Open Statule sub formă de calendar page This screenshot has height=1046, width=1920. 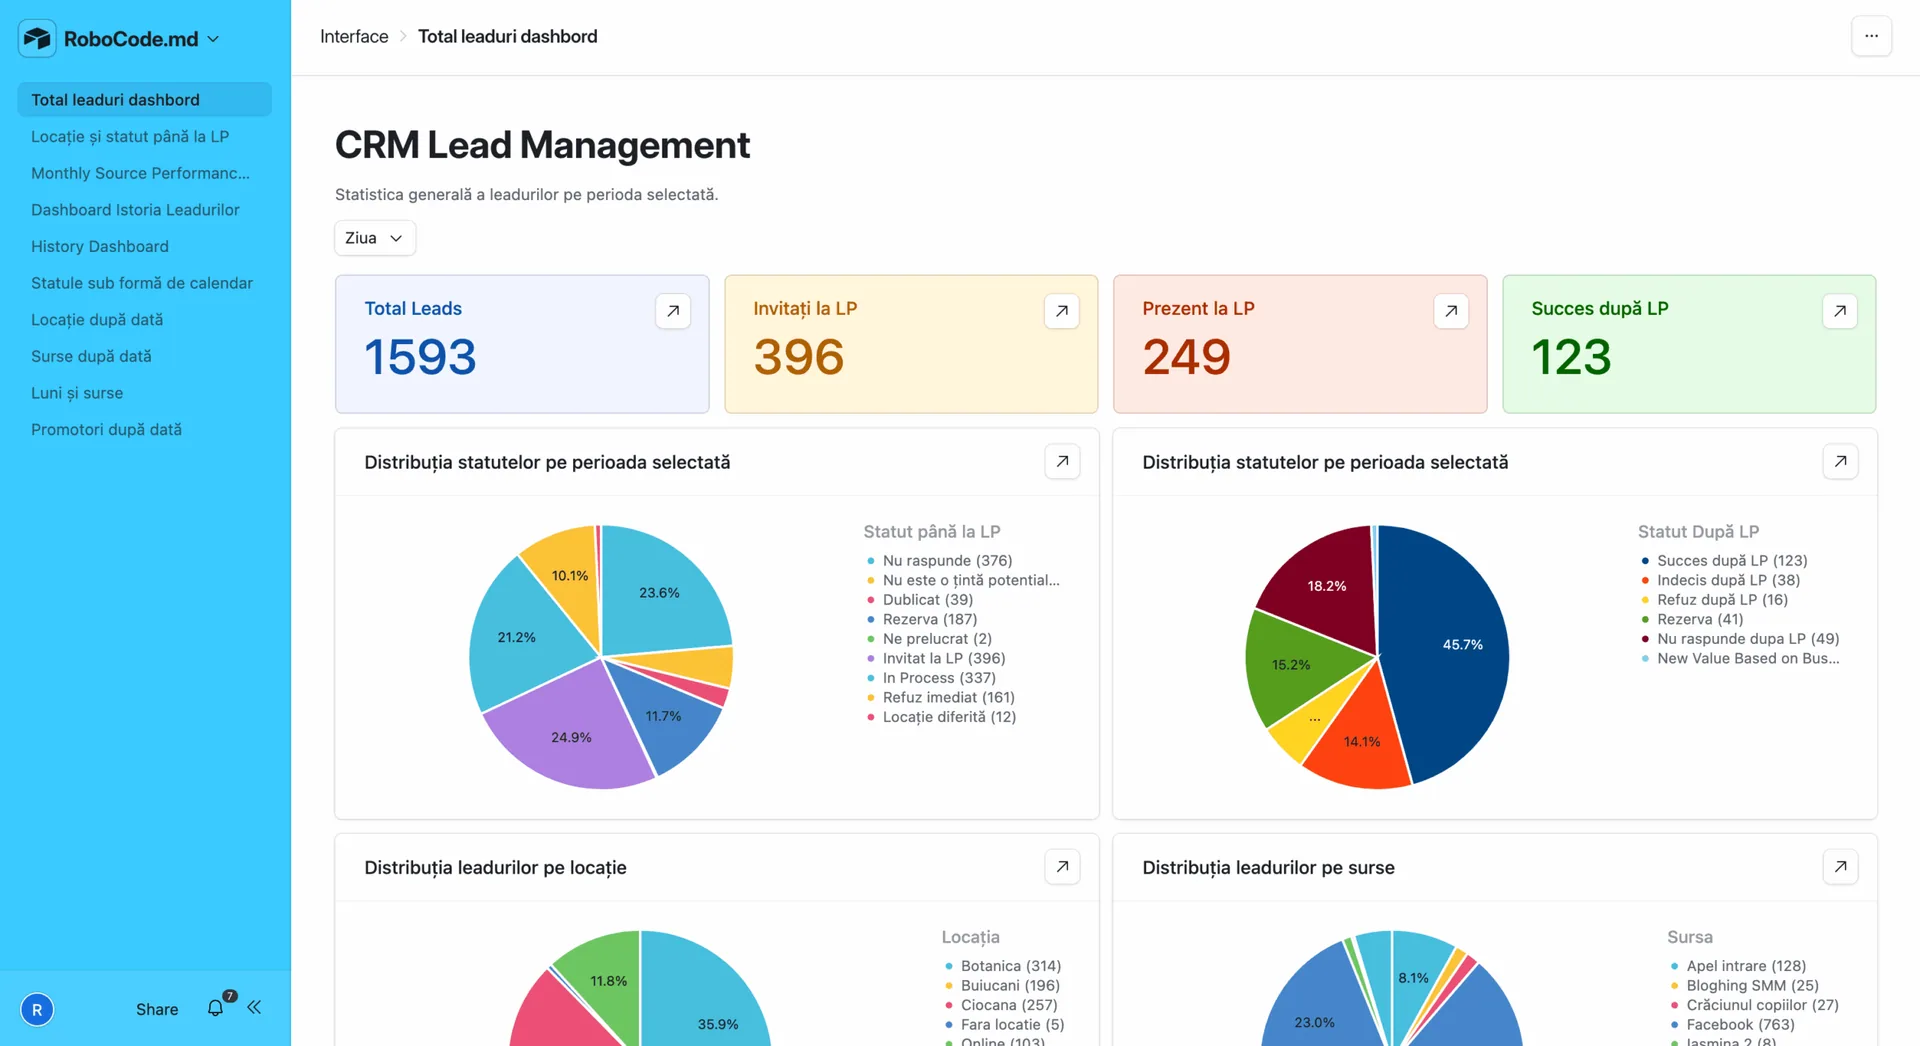coord(144,283)
